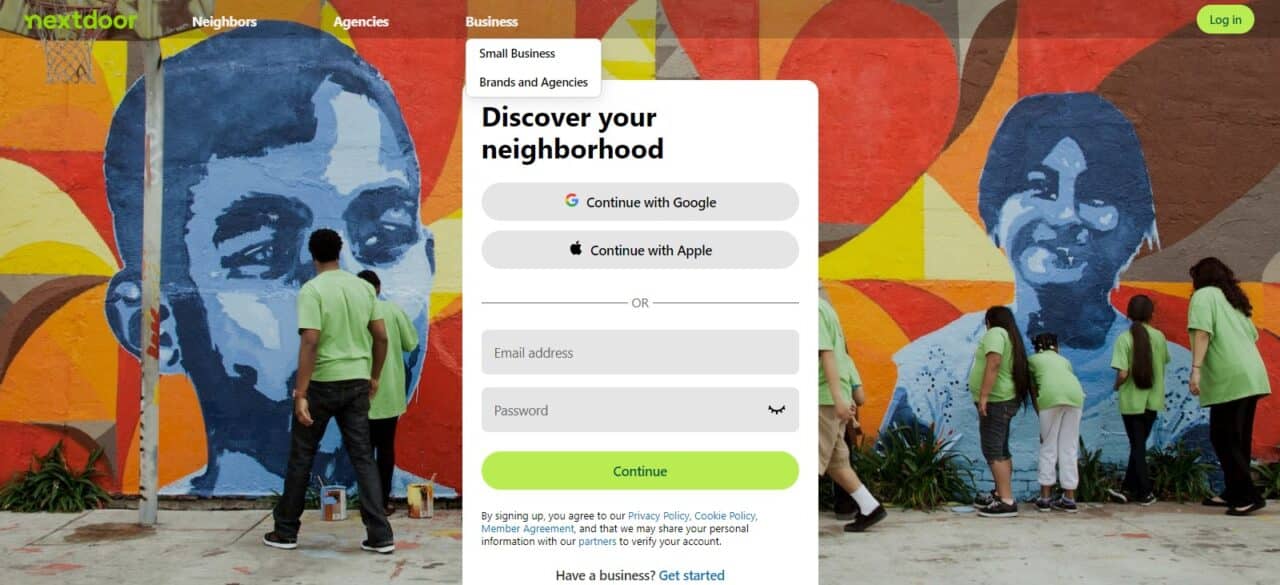Collapse the Business dropdown menu

tap(491, 21)
